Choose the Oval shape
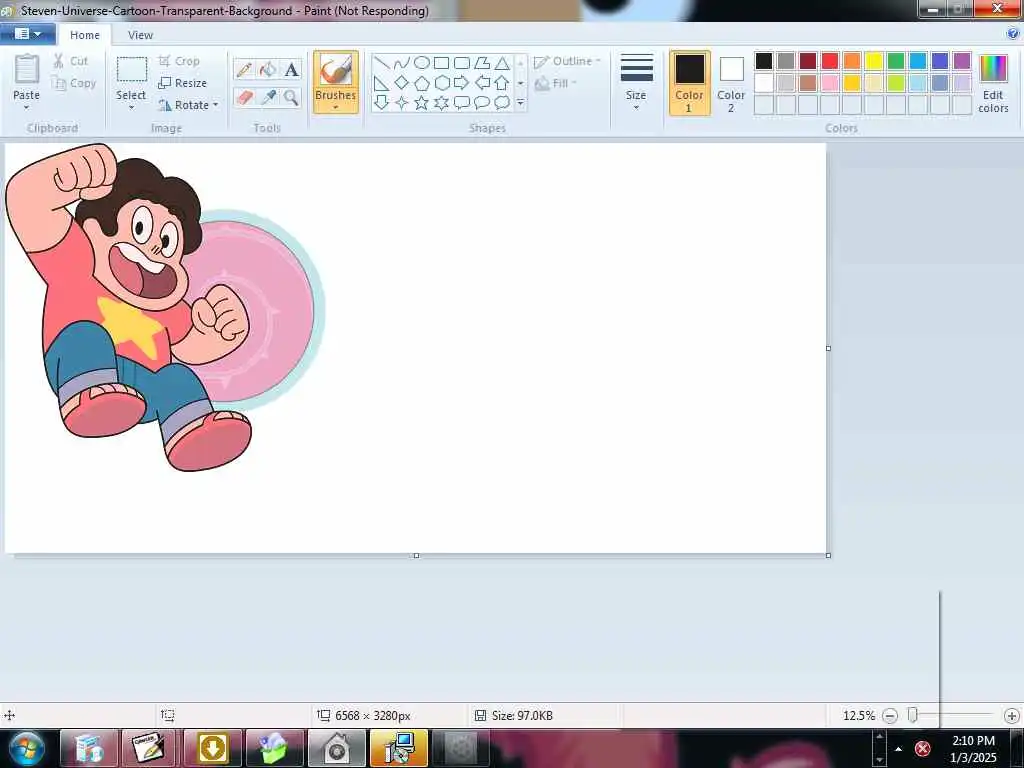 (422, 63)
